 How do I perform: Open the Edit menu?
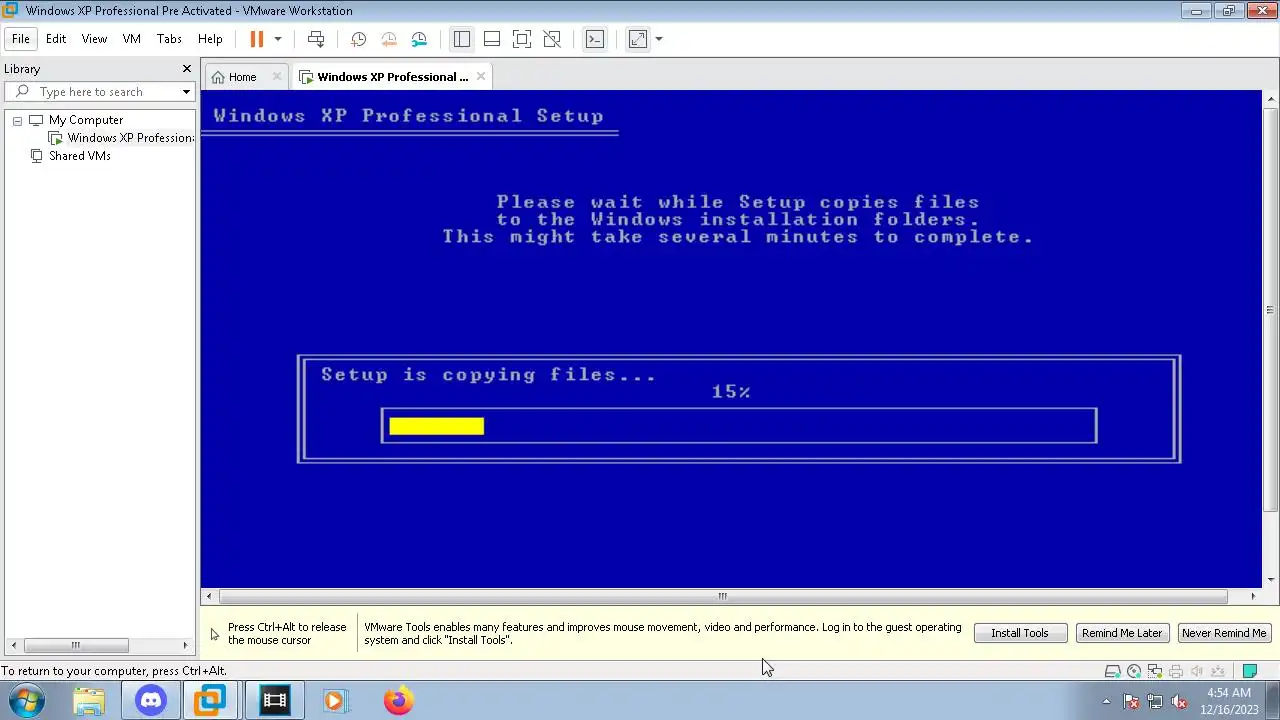click(x=56, y=39)
